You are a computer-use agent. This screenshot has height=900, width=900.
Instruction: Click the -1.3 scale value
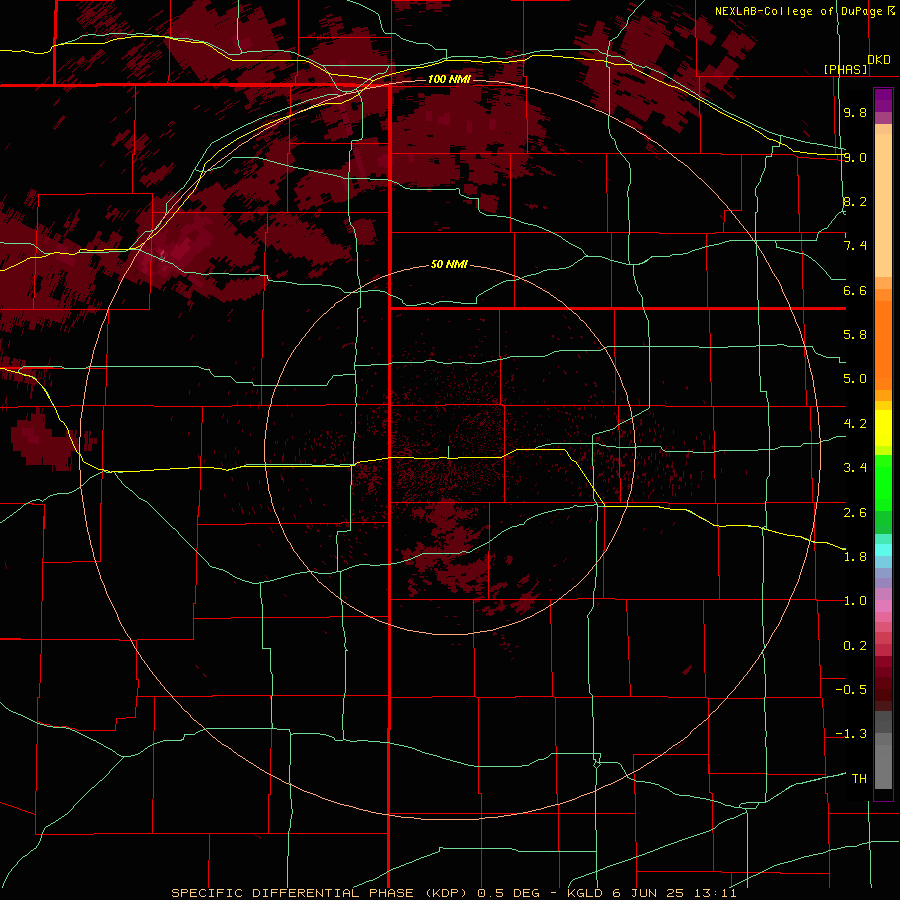tap(851, 734)
